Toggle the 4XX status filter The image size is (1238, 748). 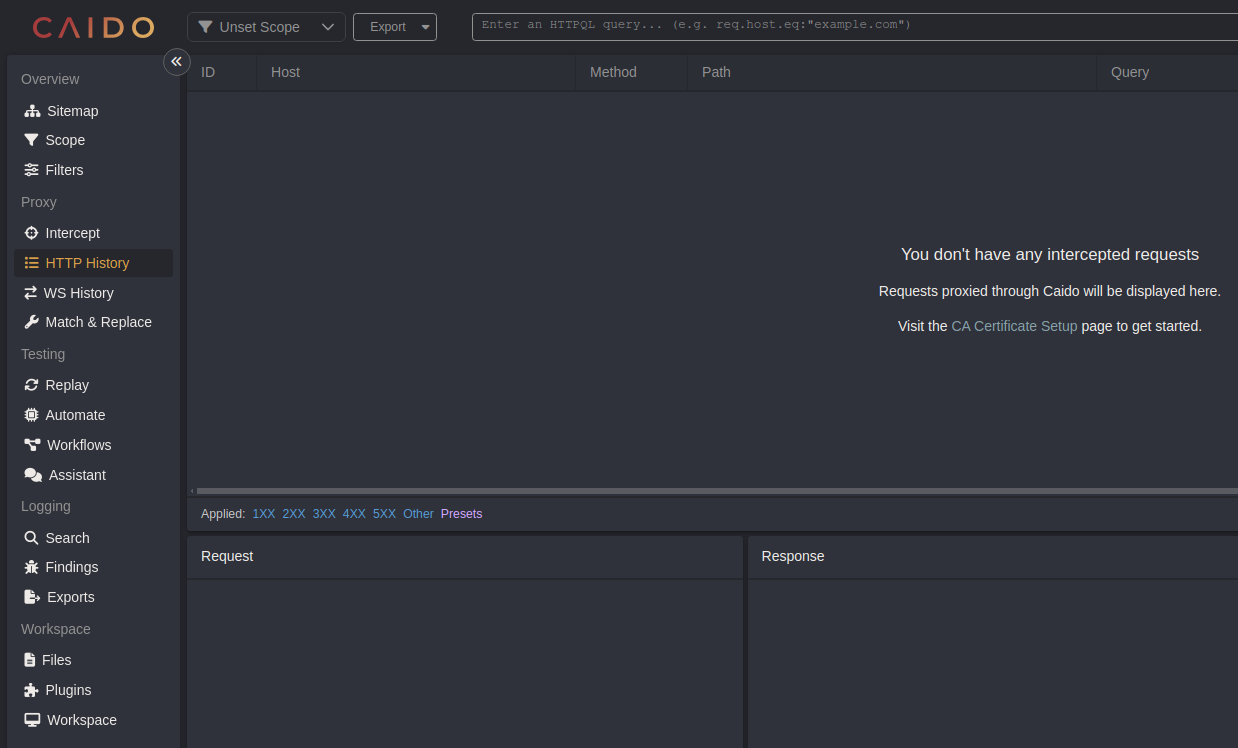click(x=354, y=514)
